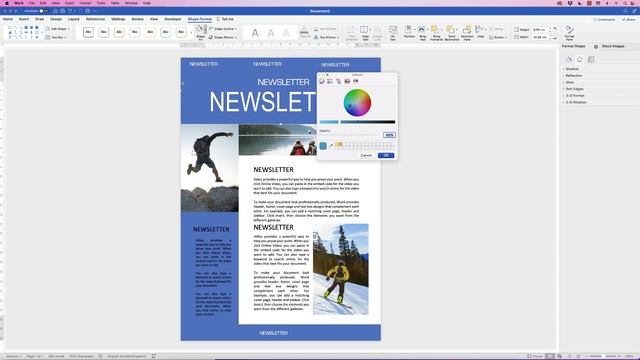Open the Stock Images pane tab
The width and height of the screenshot is (640, 360).
(x=613, y=47)
